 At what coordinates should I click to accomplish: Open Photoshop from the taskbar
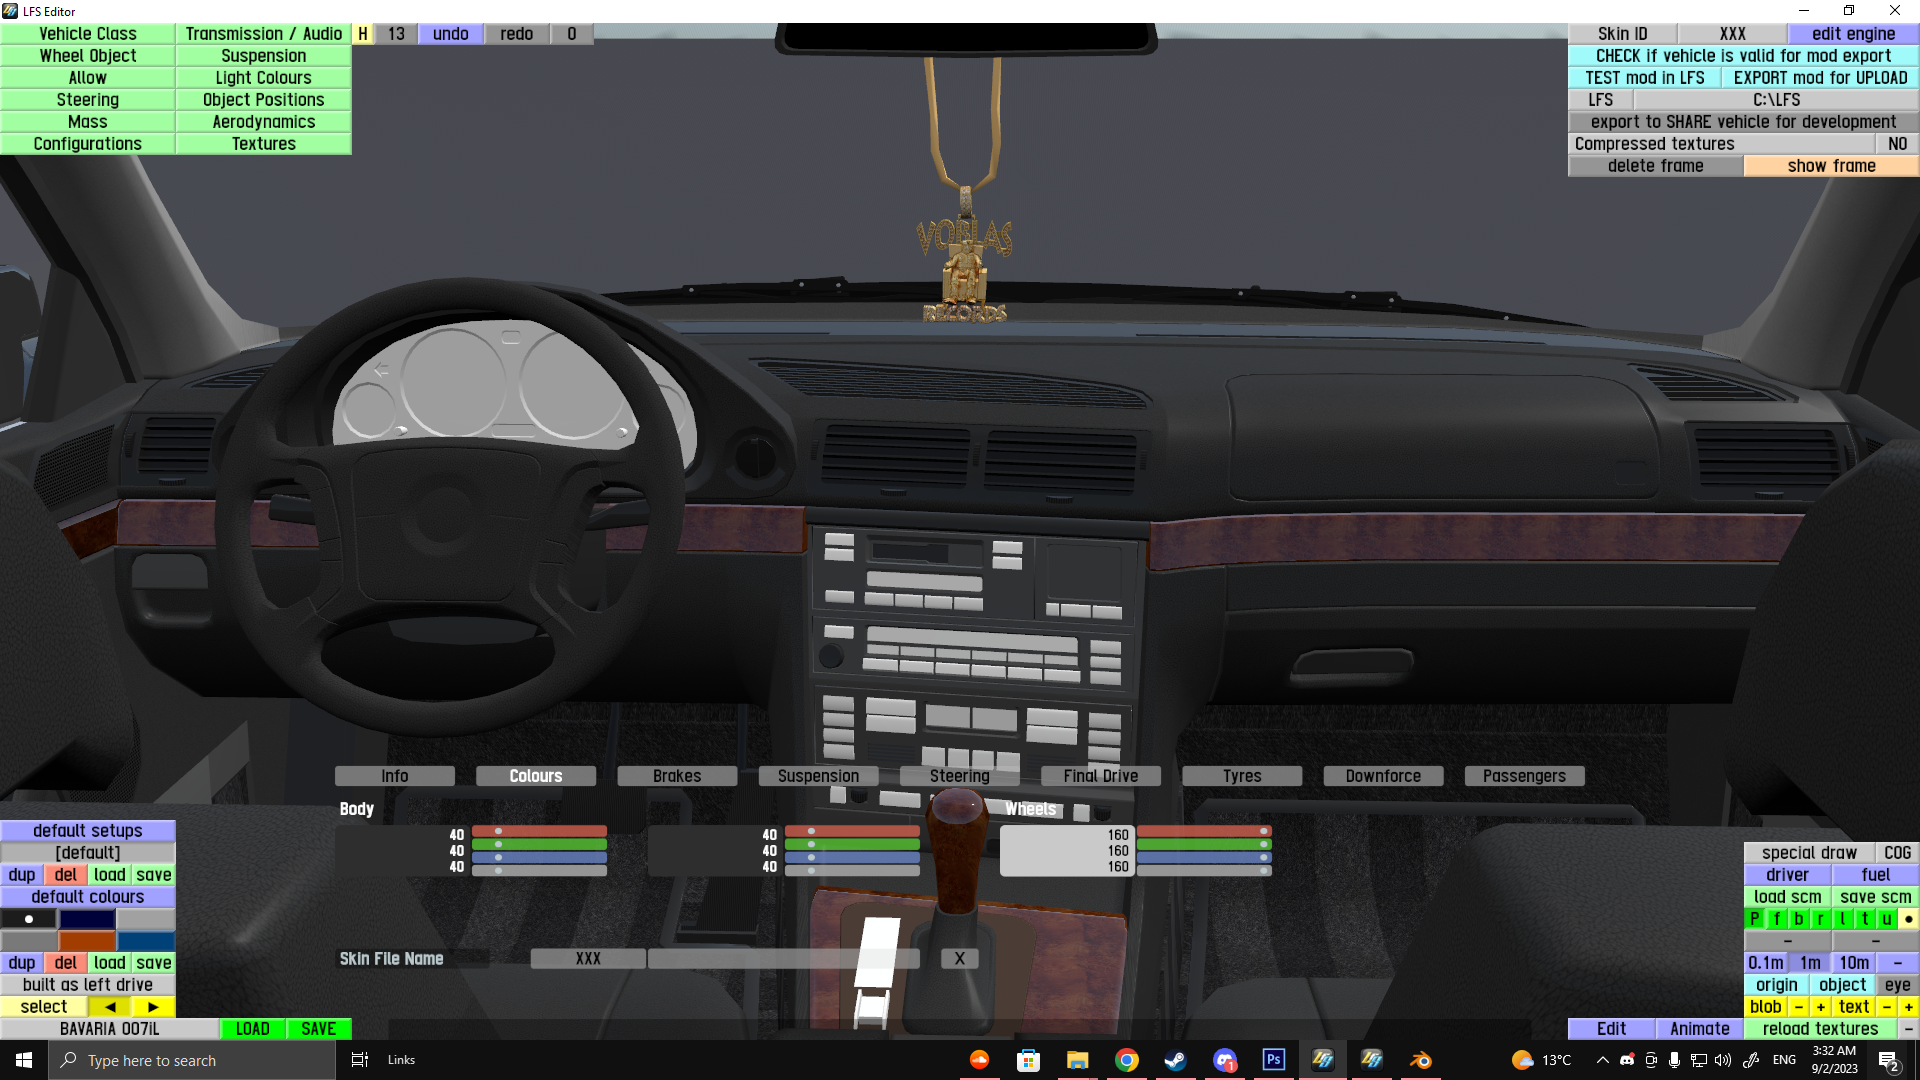point(1273,1060)
